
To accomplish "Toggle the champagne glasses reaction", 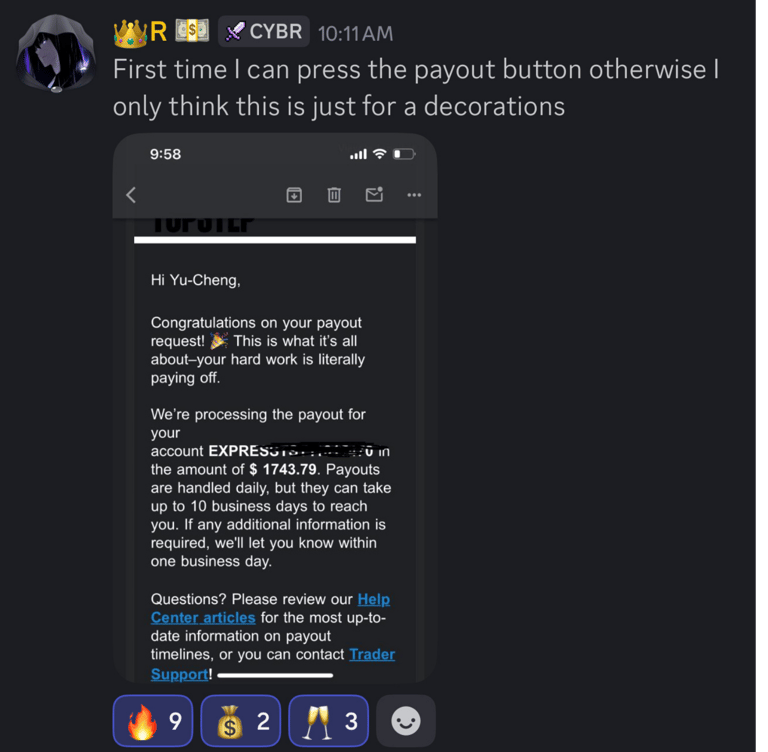I will click(x=329, y=721).
